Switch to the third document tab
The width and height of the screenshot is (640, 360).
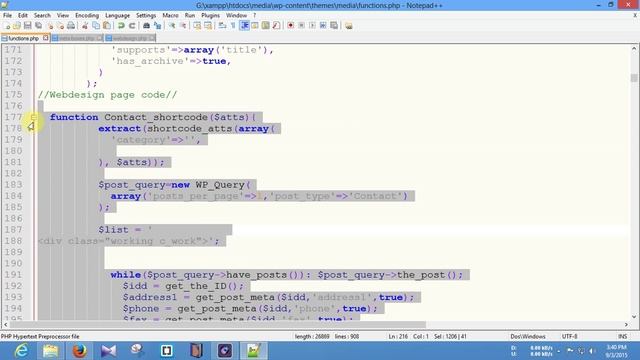129,38
